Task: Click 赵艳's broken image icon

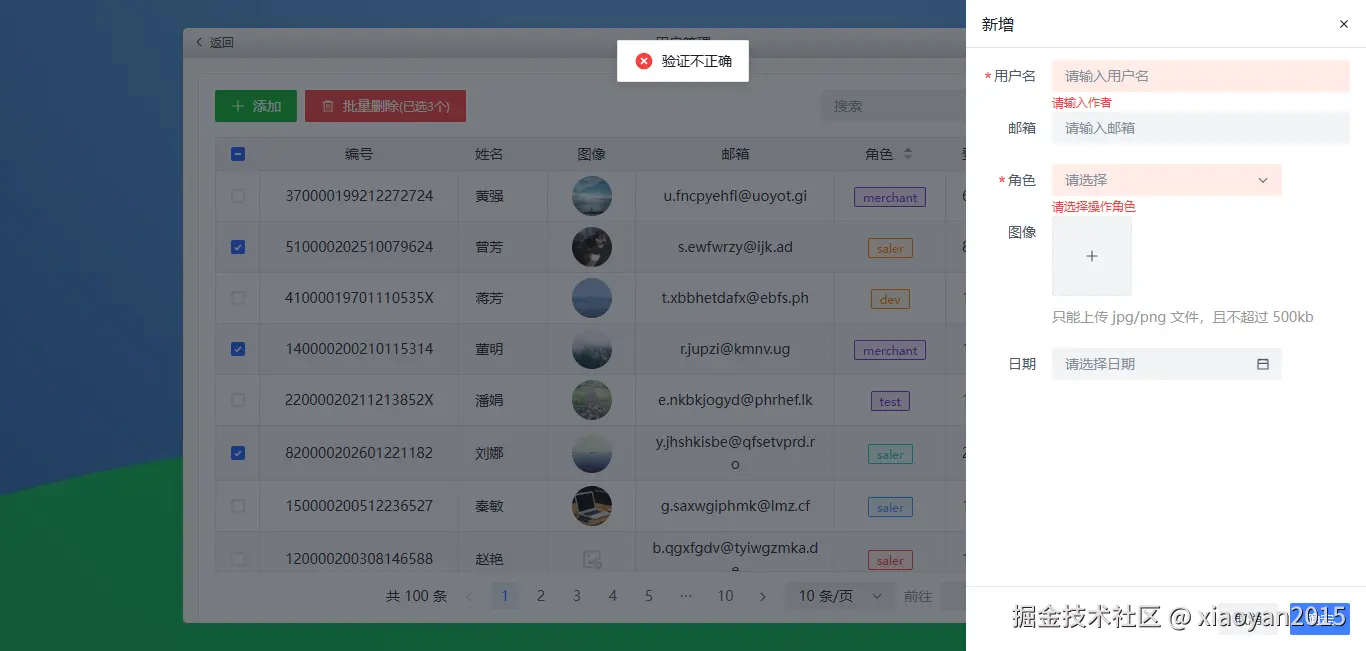Action: (x=592, y=559)
